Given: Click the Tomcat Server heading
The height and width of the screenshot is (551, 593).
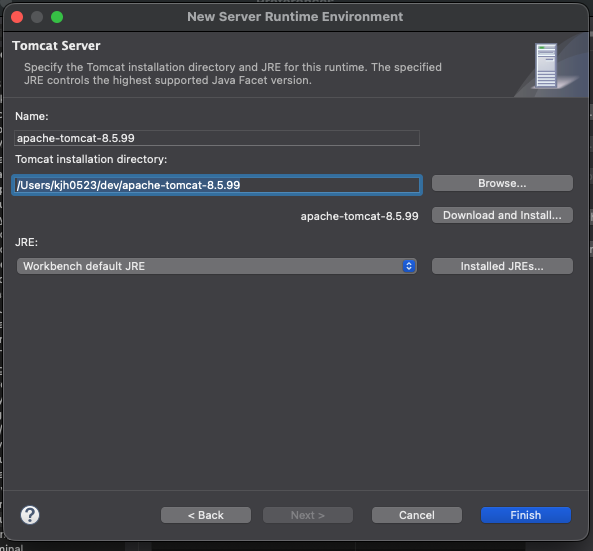Looking at the screenshot, I should click(x=56, y=46).
